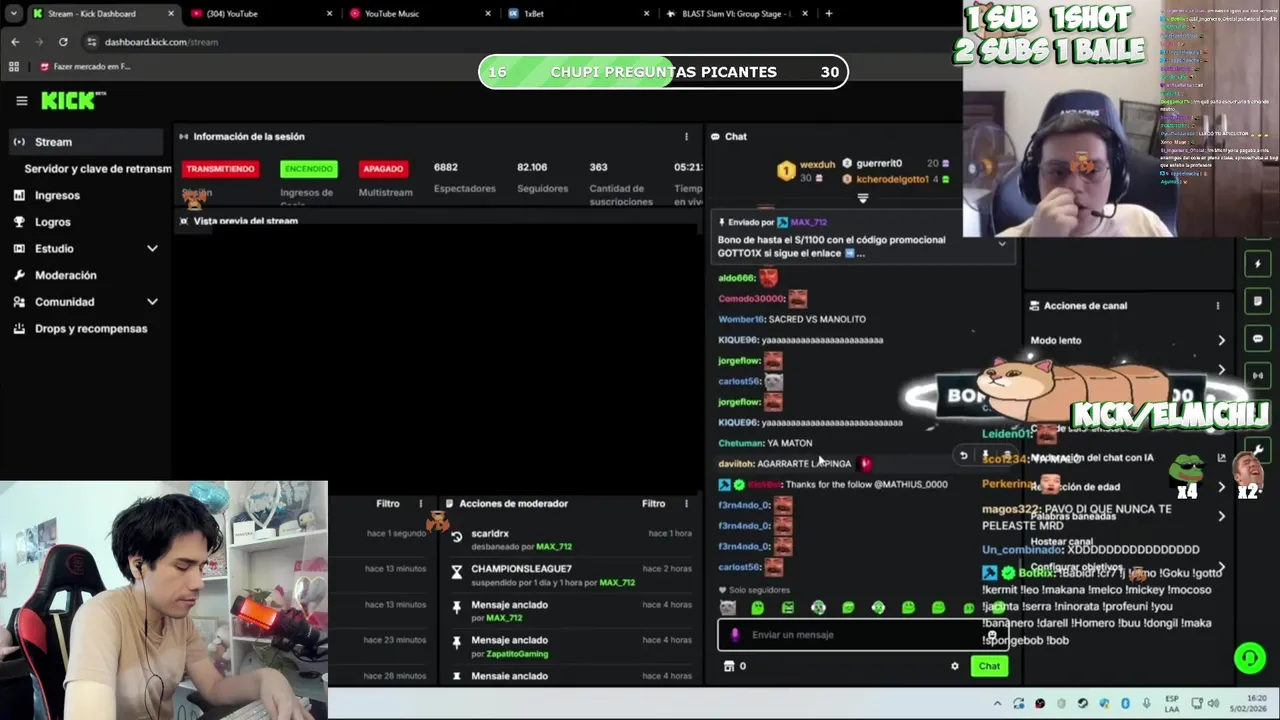The width and height of the screenshot is (1280, 720).
Task: Open Acciones de moderador Filtro
Action: (653, 504)
